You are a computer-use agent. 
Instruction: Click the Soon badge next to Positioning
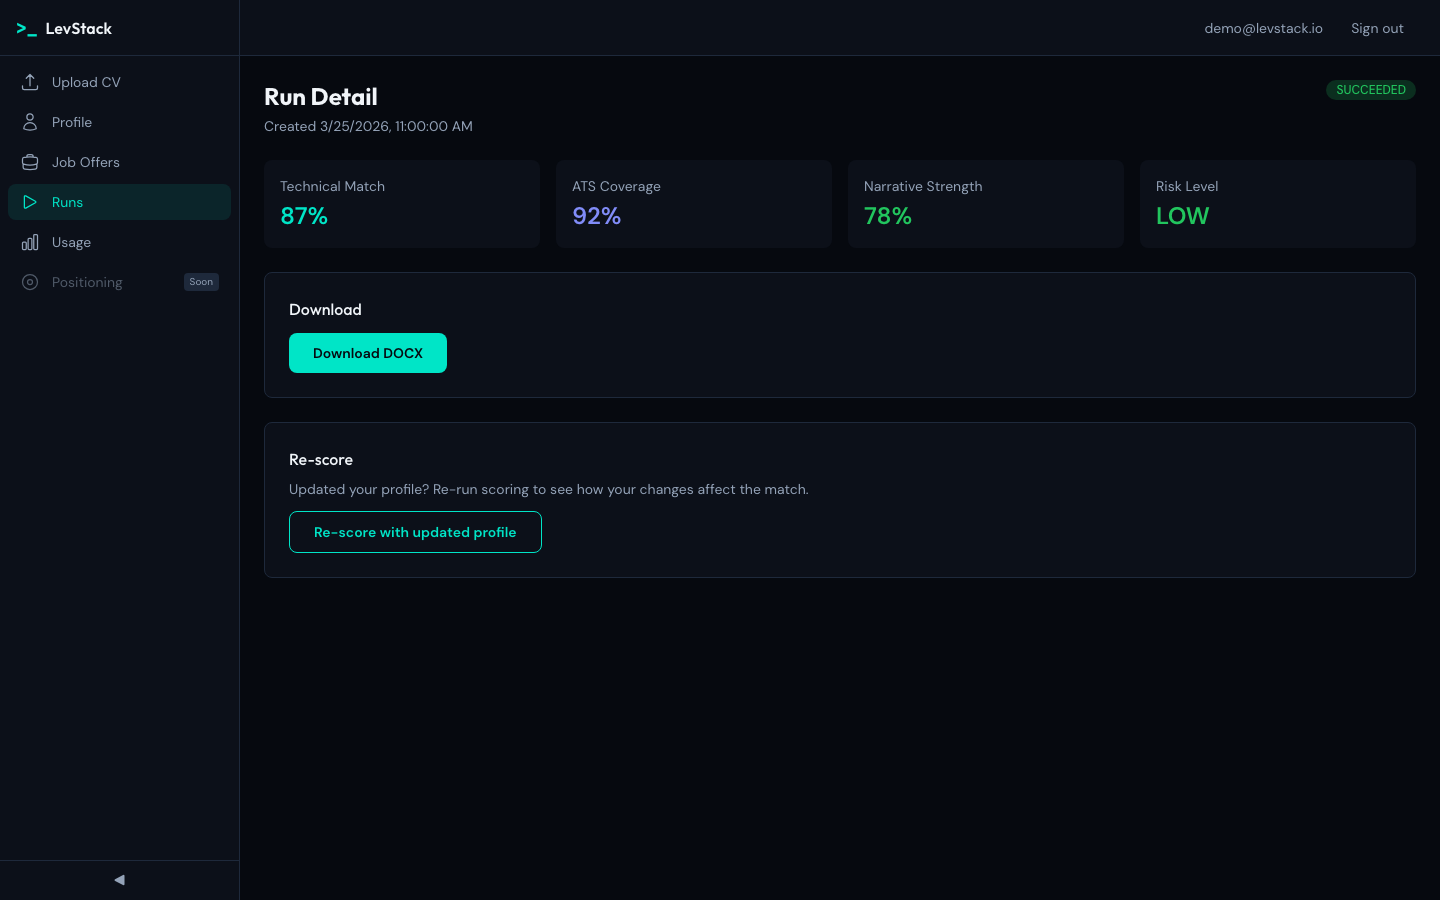pos(201,282)
